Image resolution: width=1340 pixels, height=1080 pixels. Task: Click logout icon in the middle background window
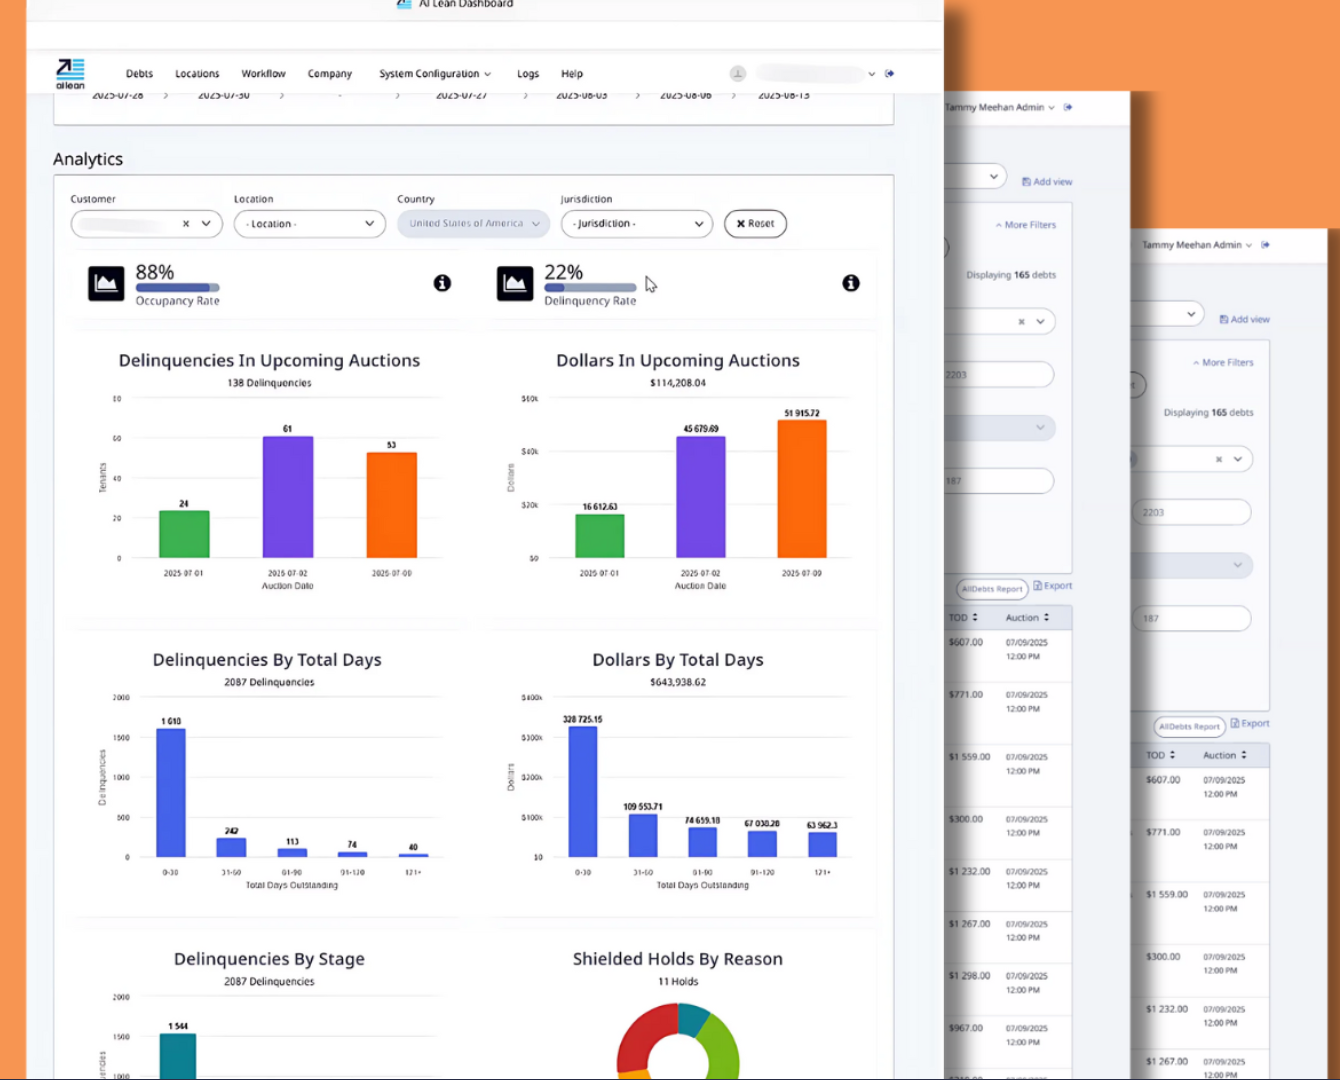pyautogui.click(x=1068, y=107)
